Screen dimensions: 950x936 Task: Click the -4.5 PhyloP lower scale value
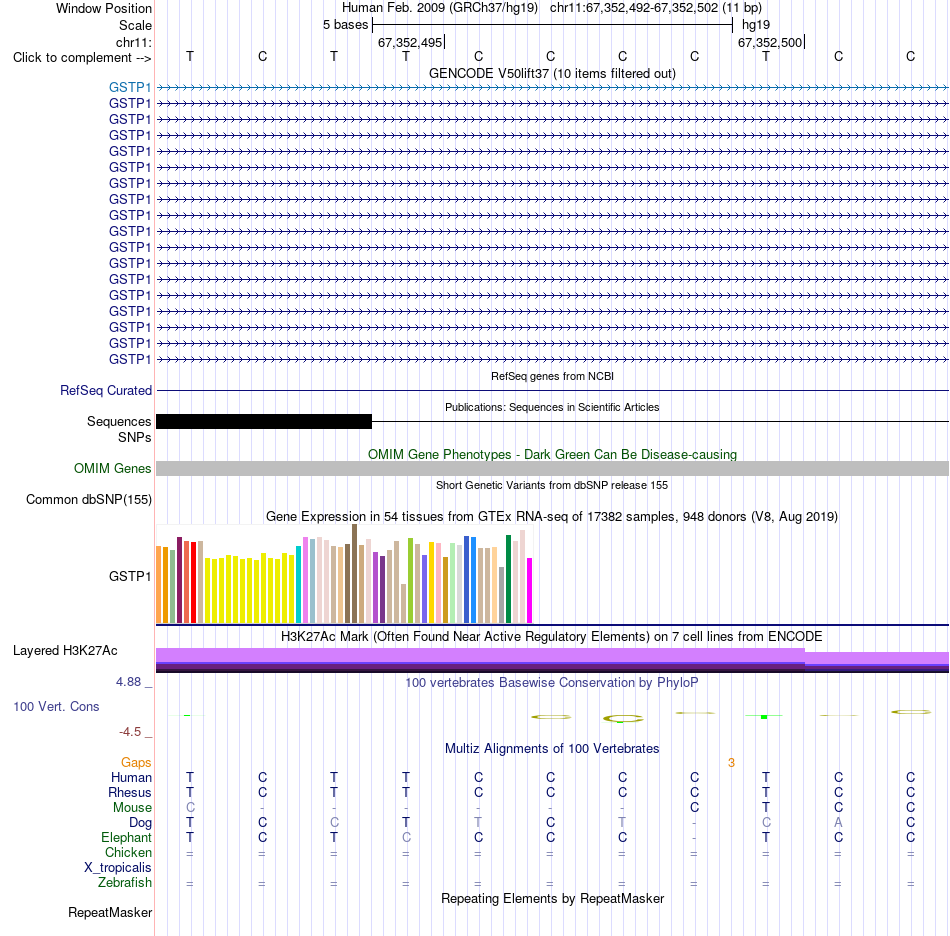[x=130, y=732]
